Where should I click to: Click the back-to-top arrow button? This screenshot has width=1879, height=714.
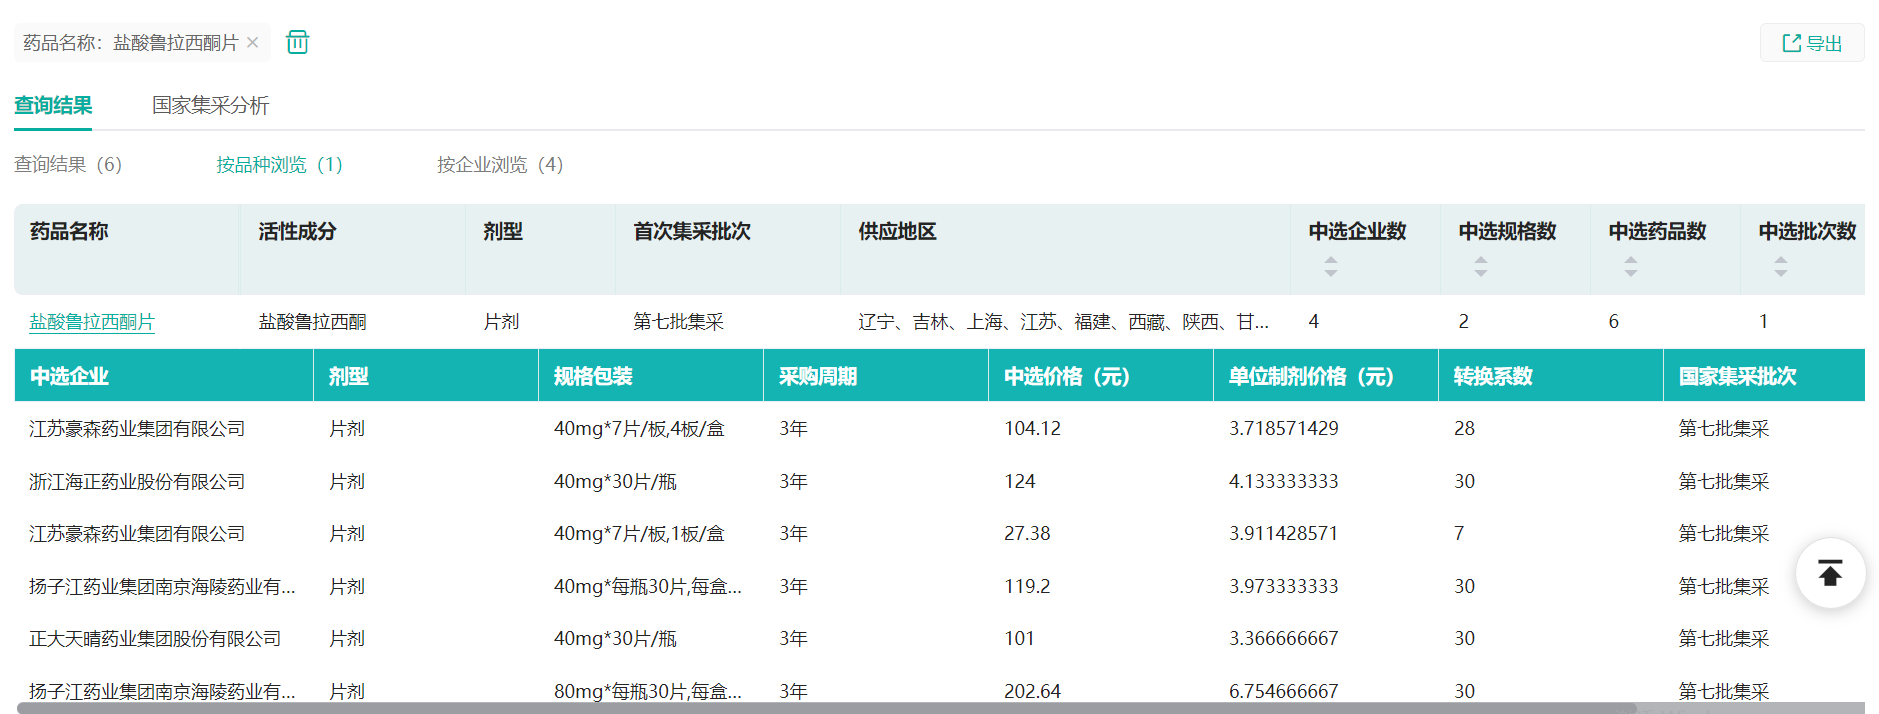tap(1829, 573)
